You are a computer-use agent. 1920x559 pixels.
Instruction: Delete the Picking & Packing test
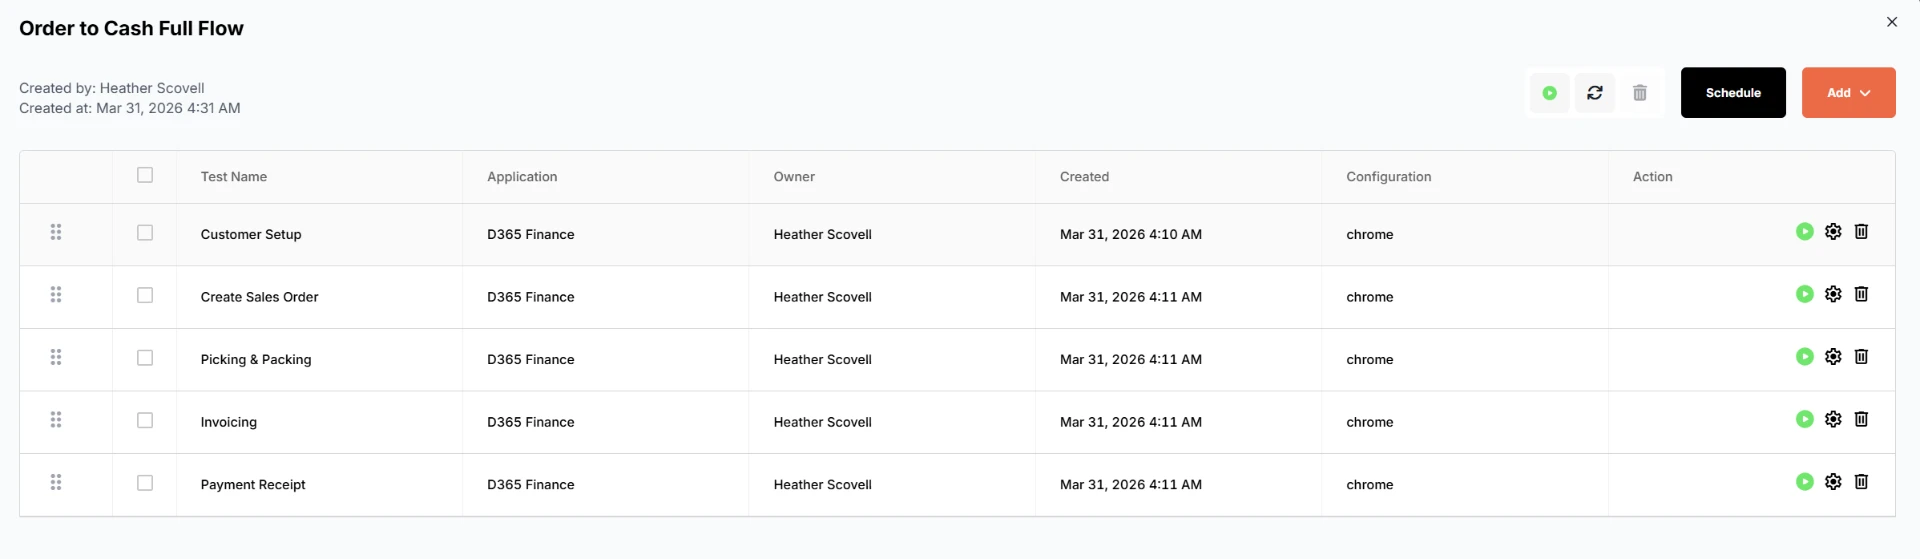click(1861, 357)
